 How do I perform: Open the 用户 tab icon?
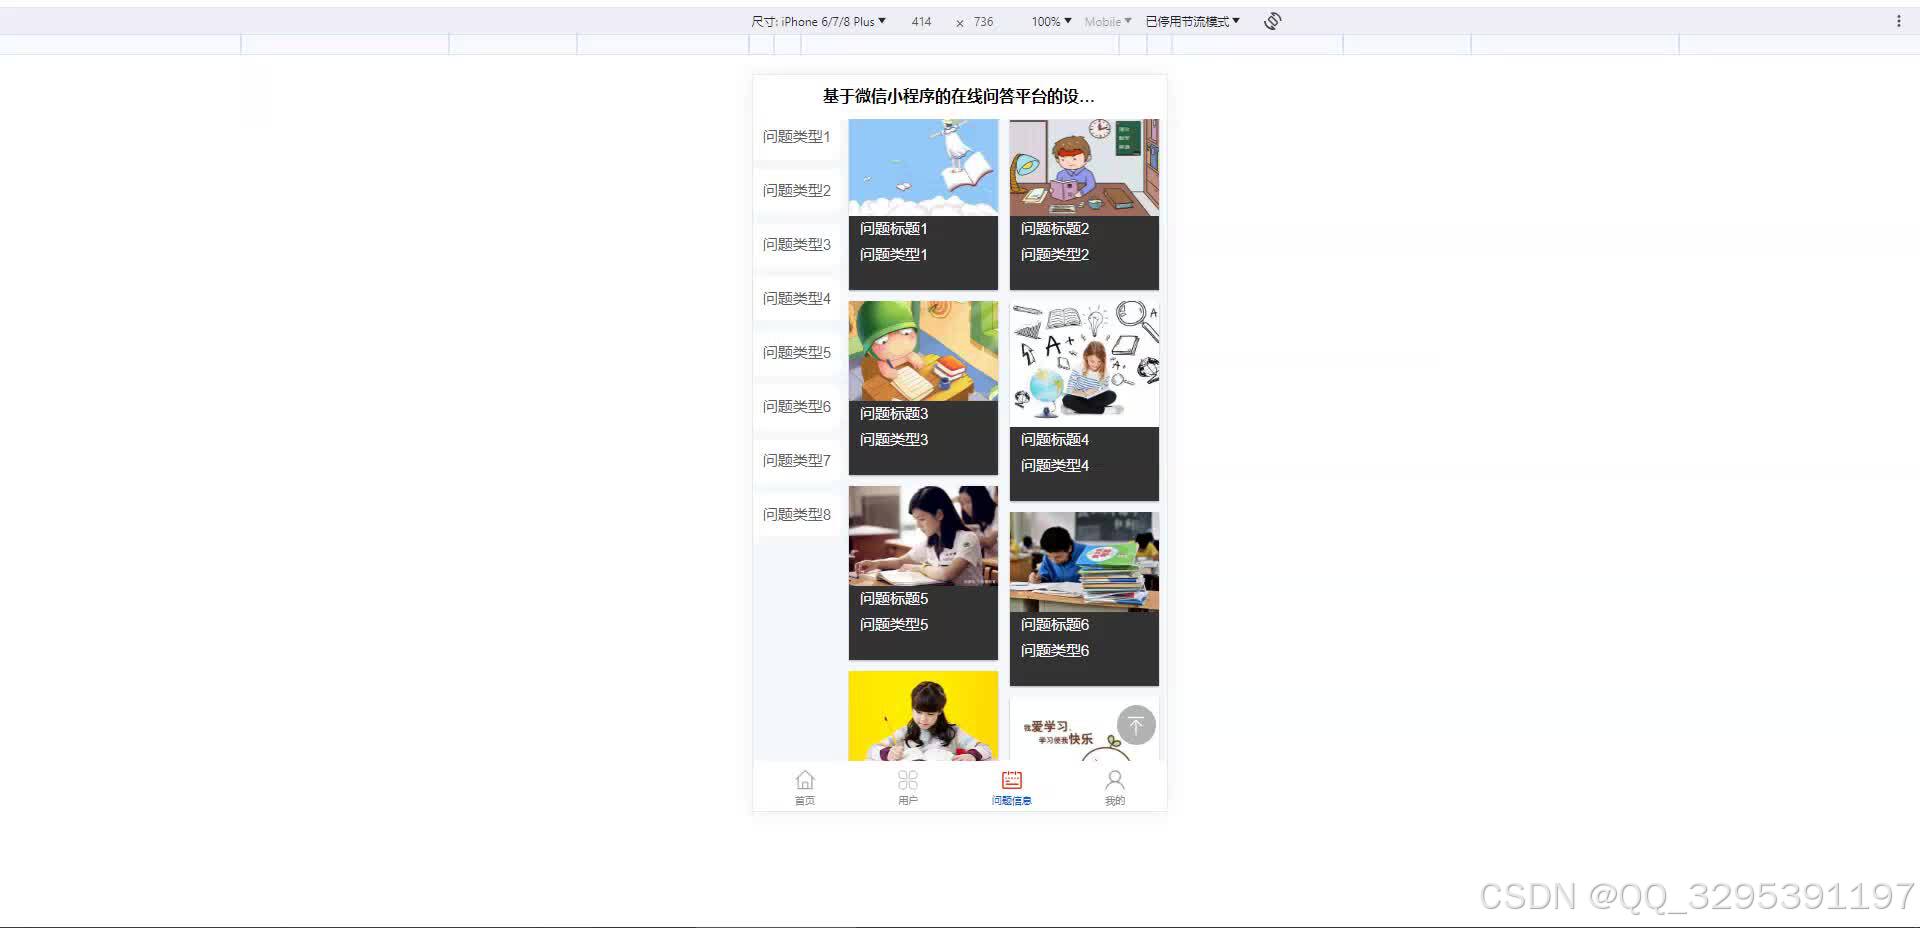[x=908, y=780]
